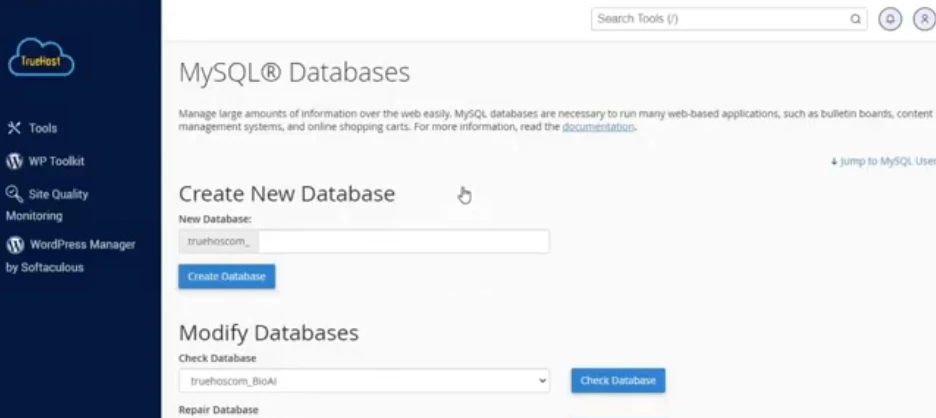The height and width of the screenshot is (418, 936).
Task: Click the WordPress Manager by Softaculous icon
Action: pyautogui.click(x=15, y=245)
